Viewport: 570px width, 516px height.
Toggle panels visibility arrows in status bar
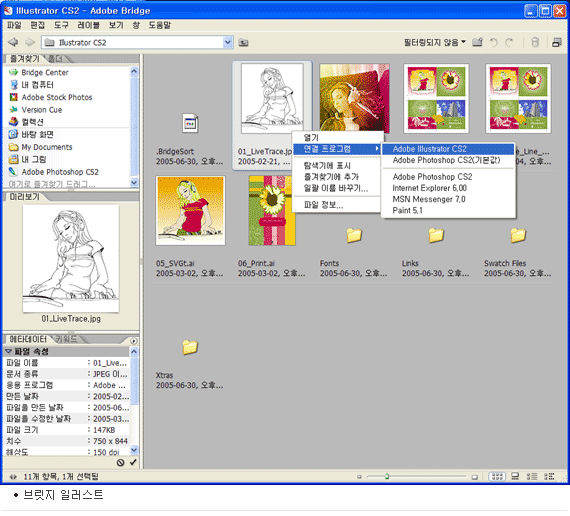click(x=13, y=477)
